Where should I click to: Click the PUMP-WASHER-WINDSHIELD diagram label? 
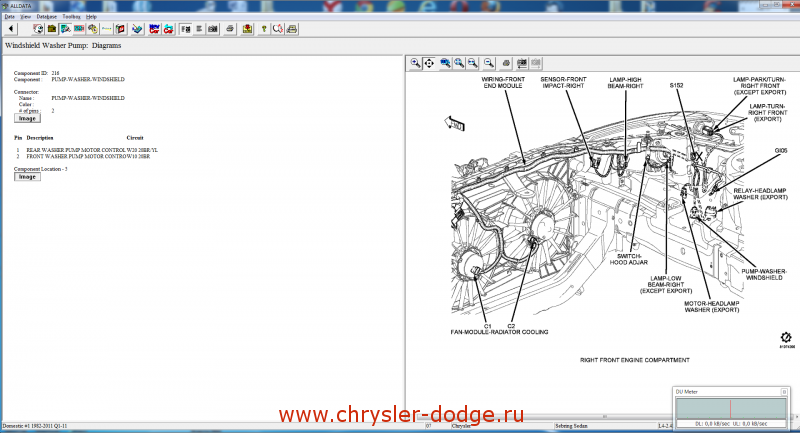(x=763, y=274)
